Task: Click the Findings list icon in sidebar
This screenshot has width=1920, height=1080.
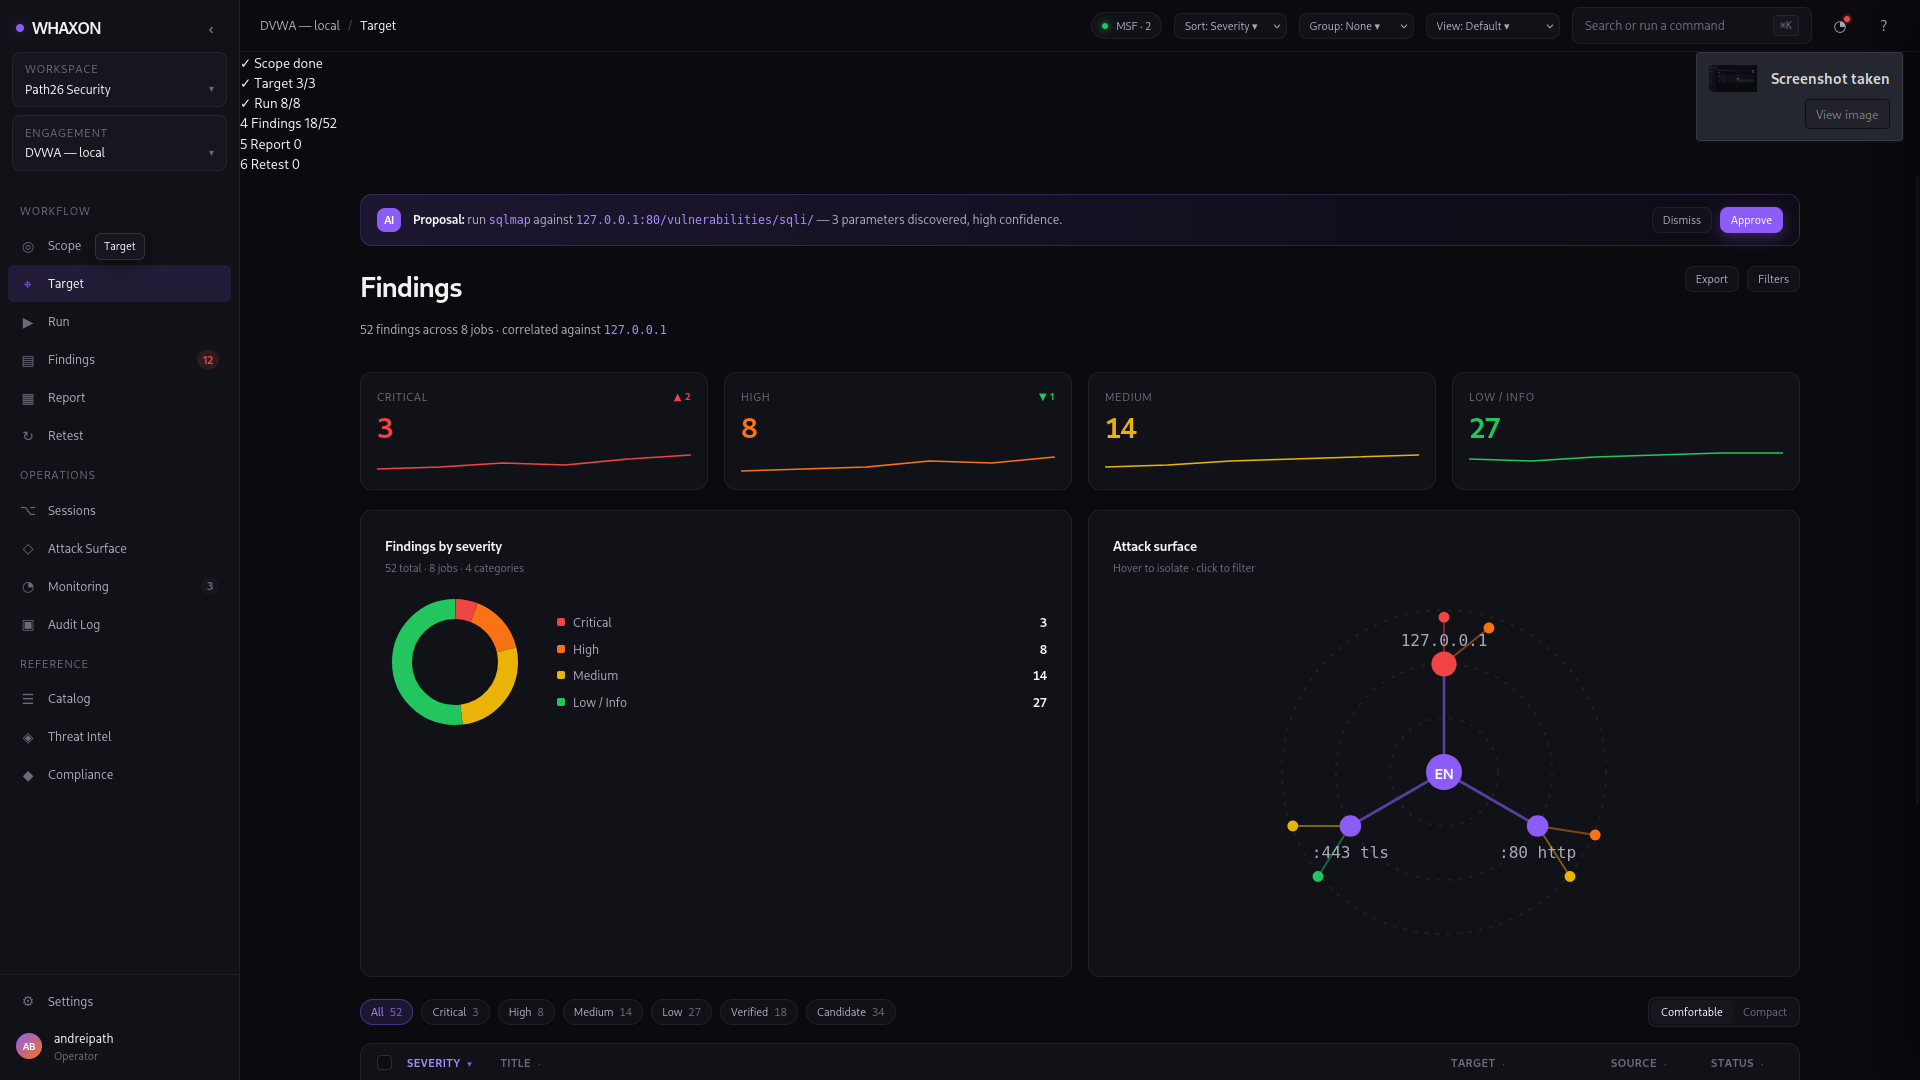Action: pos(28,360)
